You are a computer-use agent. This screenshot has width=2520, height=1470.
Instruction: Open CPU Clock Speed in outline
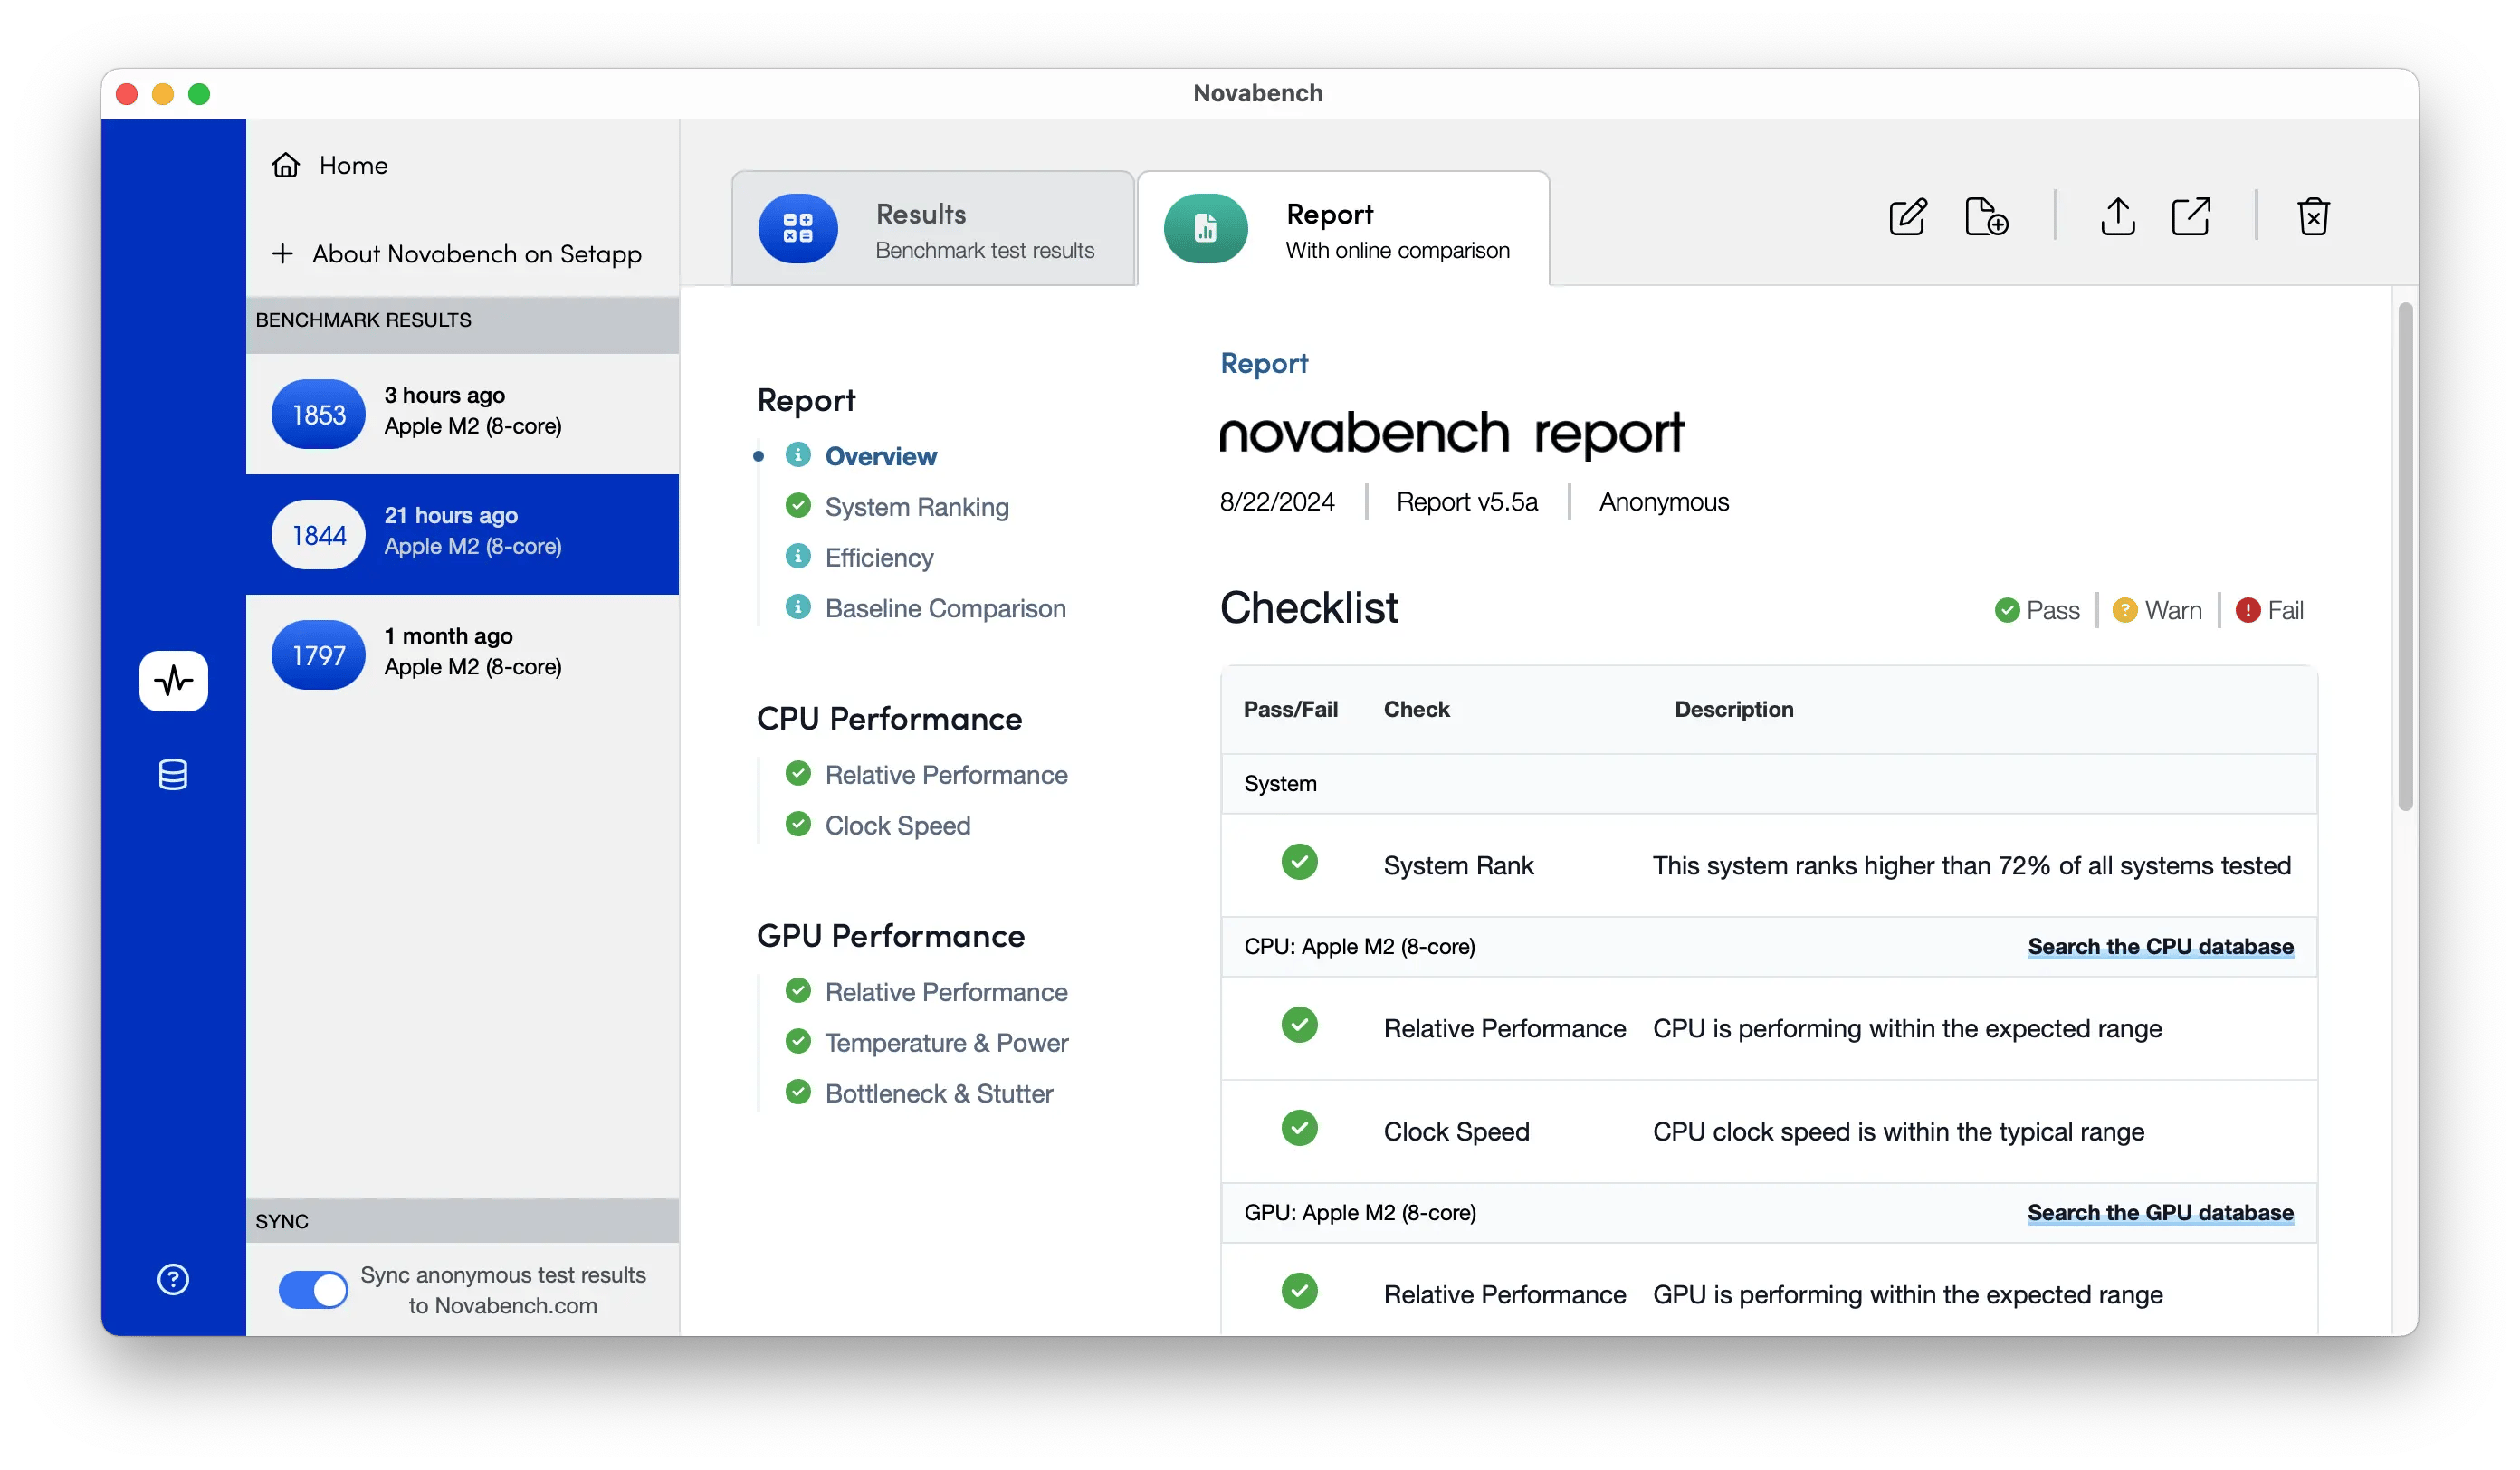pos(898,826)
